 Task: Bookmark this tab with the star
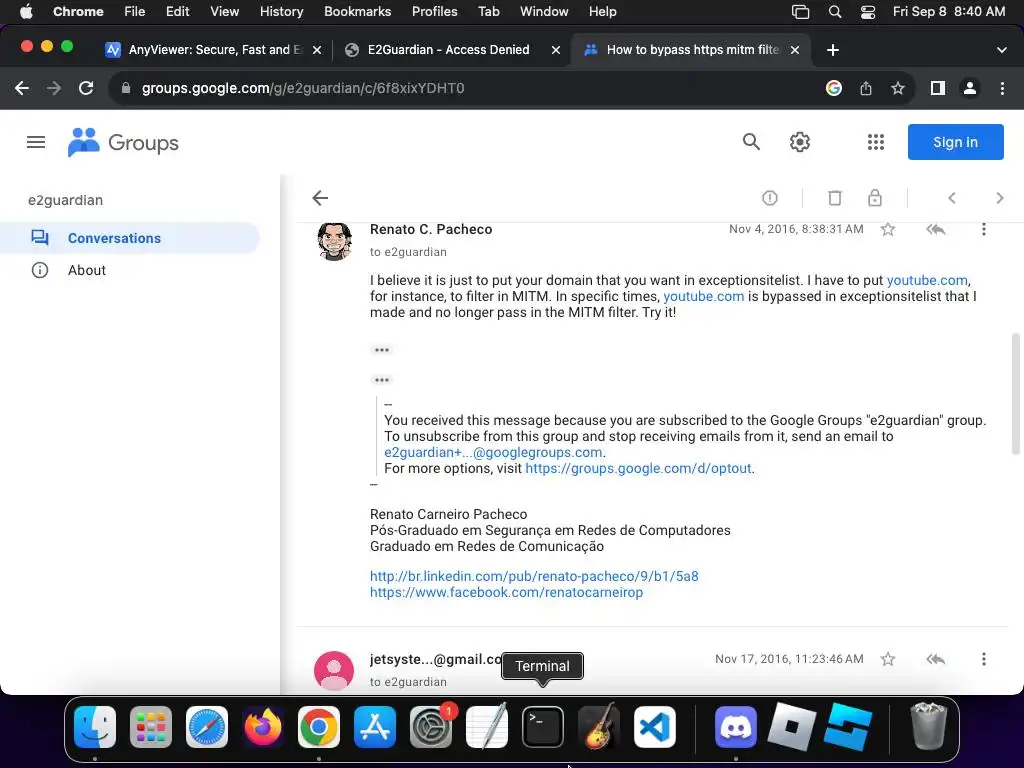pyautogui.click(x=898, y=88)
